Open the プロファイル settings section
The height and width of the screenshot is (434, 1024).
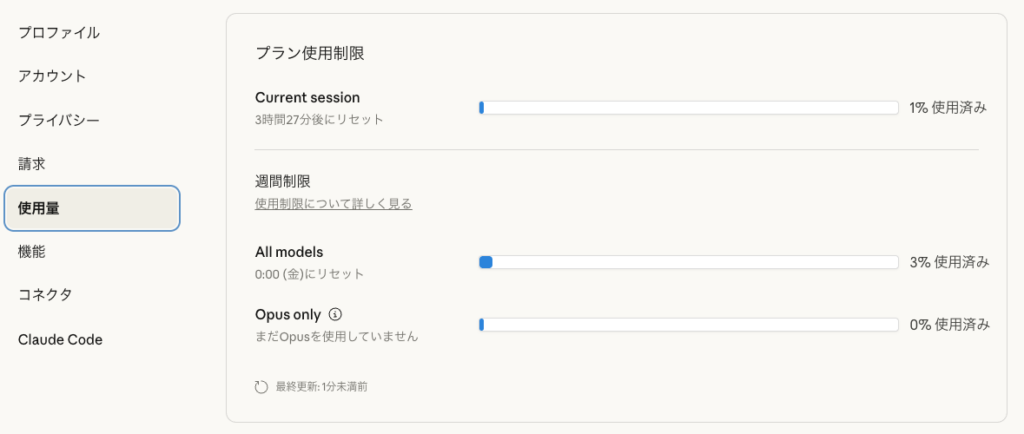59,32
